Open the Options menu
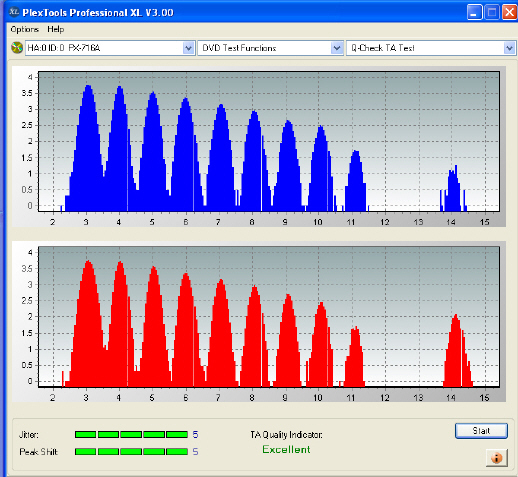This screenshot has height=477, width=518. click(24, 29)
